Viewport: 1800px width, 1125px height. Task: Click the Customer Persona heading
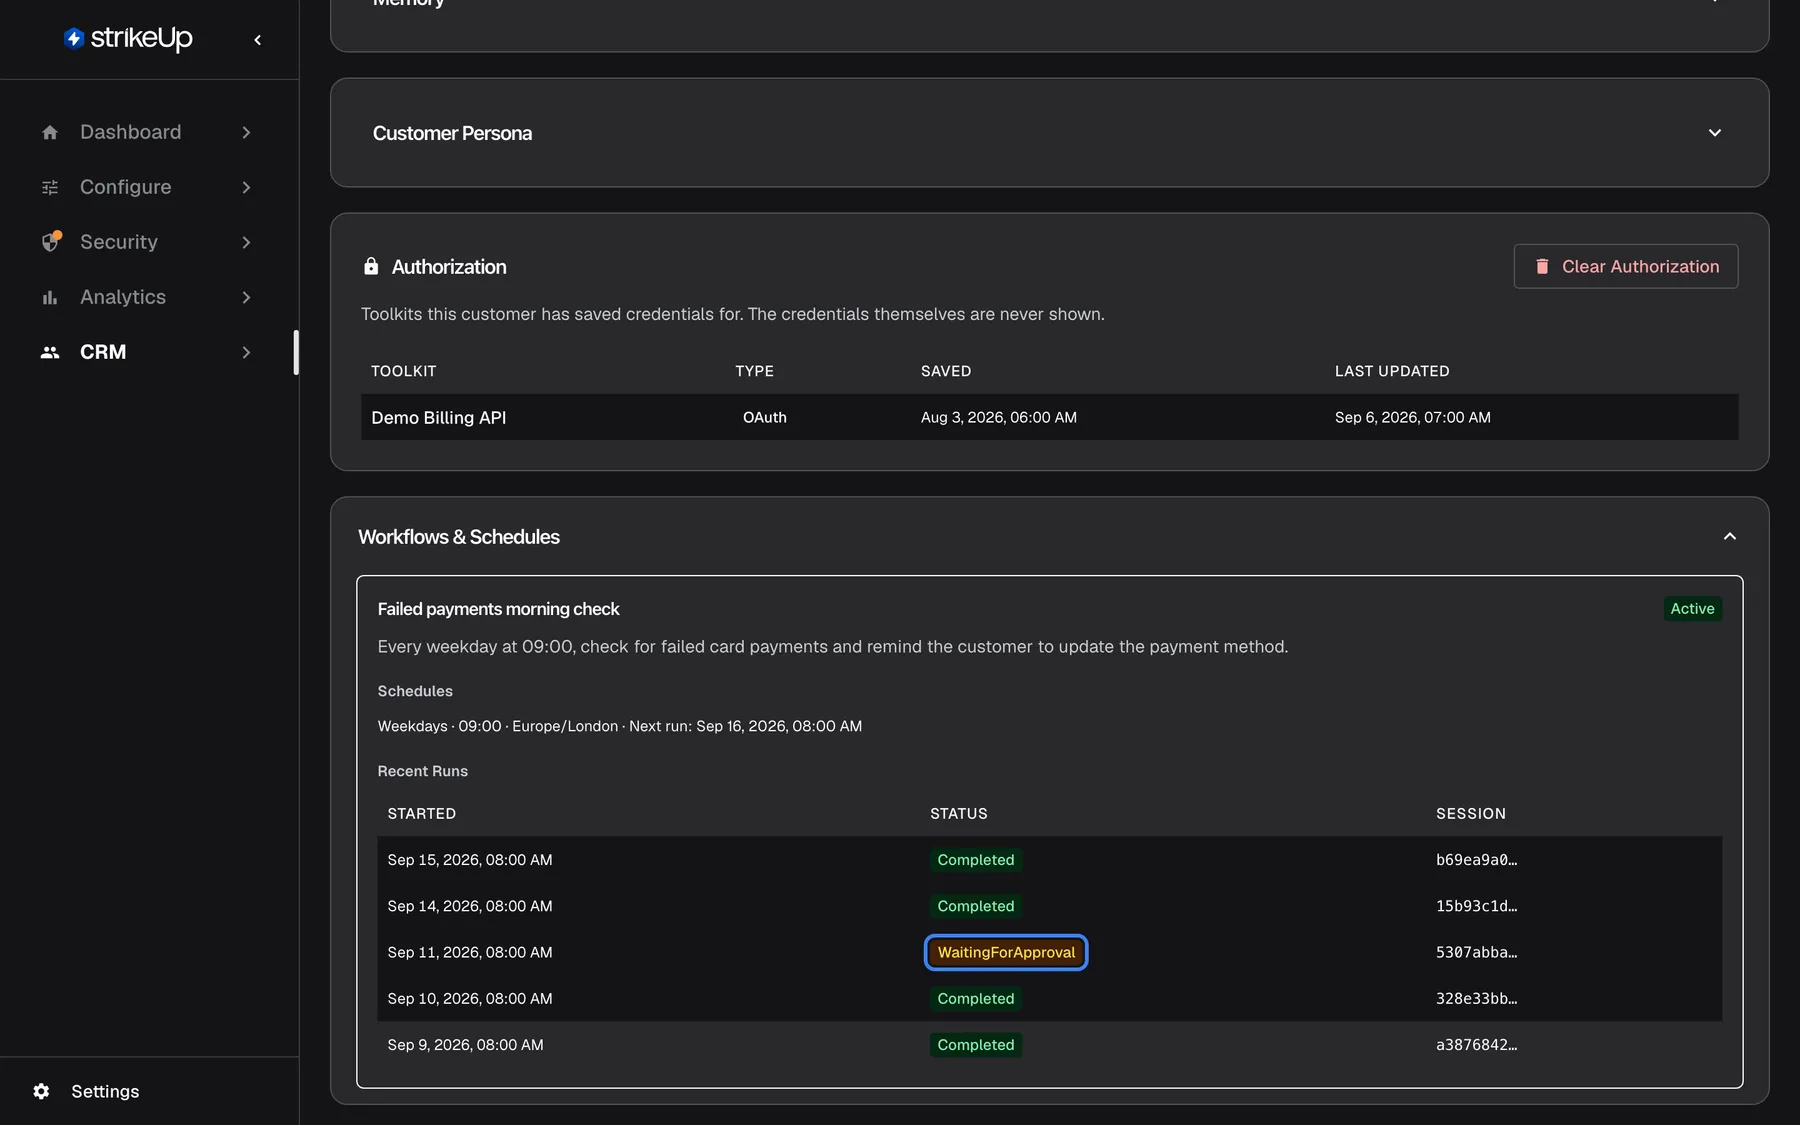[x=452, y=133]
